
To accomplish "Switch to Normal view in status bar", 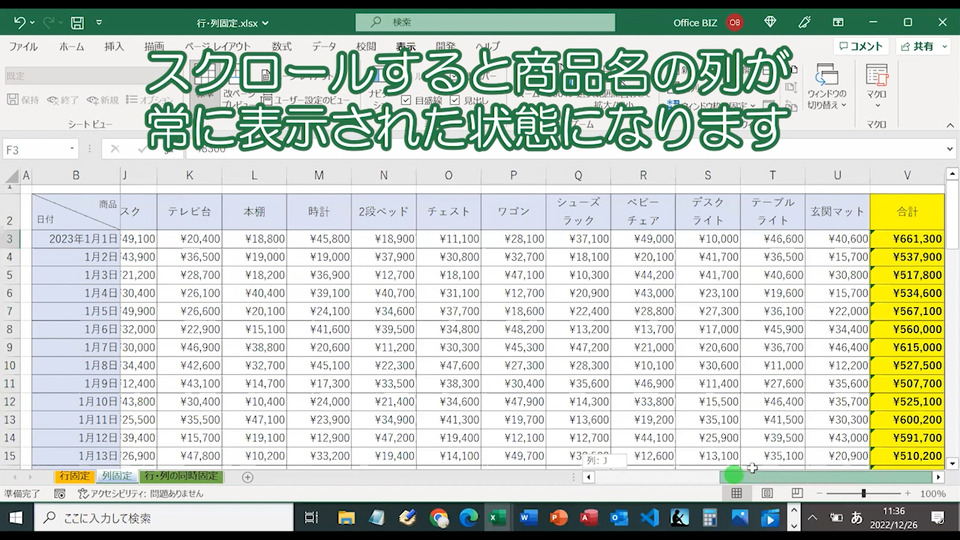I will coord(737,493).
